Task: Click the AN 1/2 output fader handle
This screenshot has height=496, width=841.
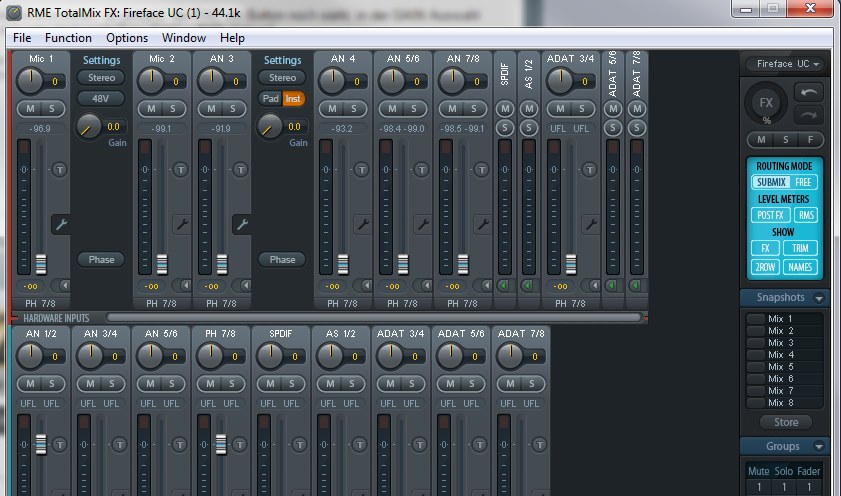Action: tap(41, 445)
